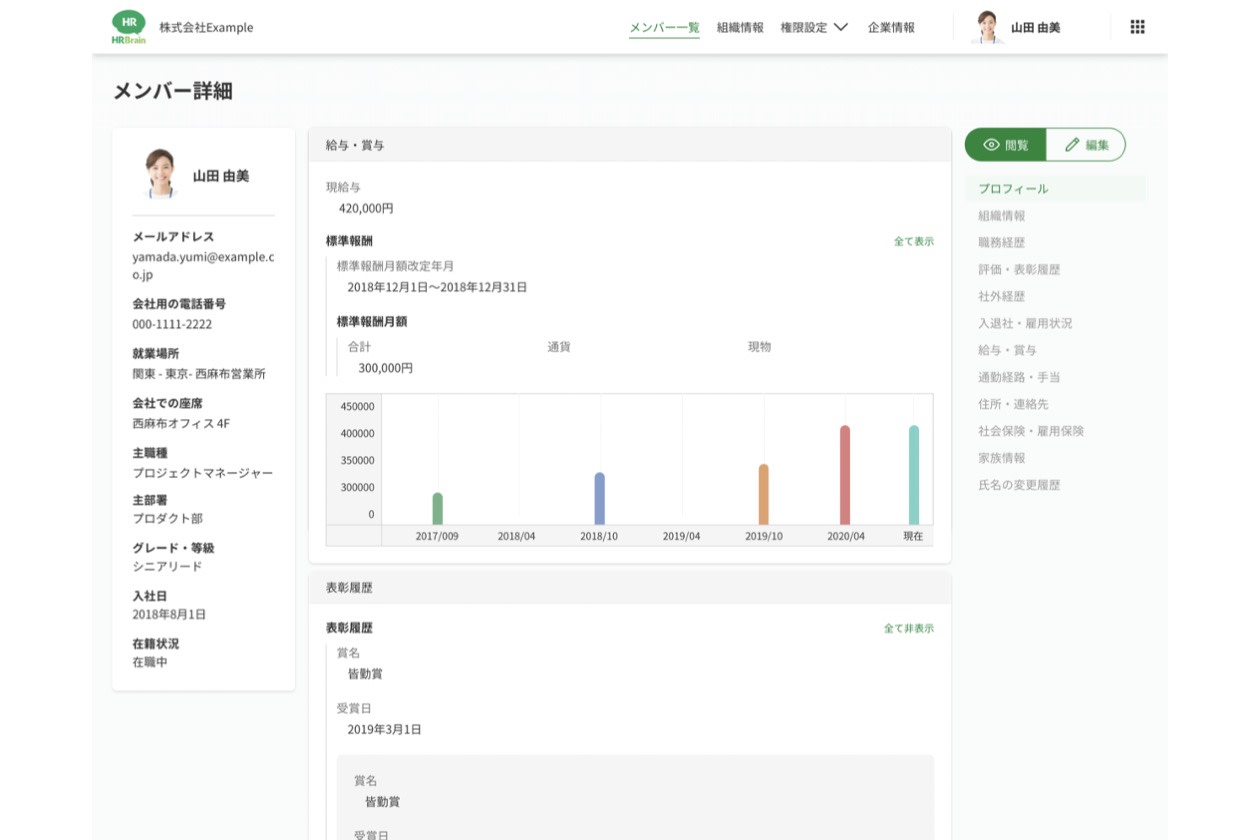
Task: Click the phone number 000-1111-2222
Action: (x=172, y=324)
